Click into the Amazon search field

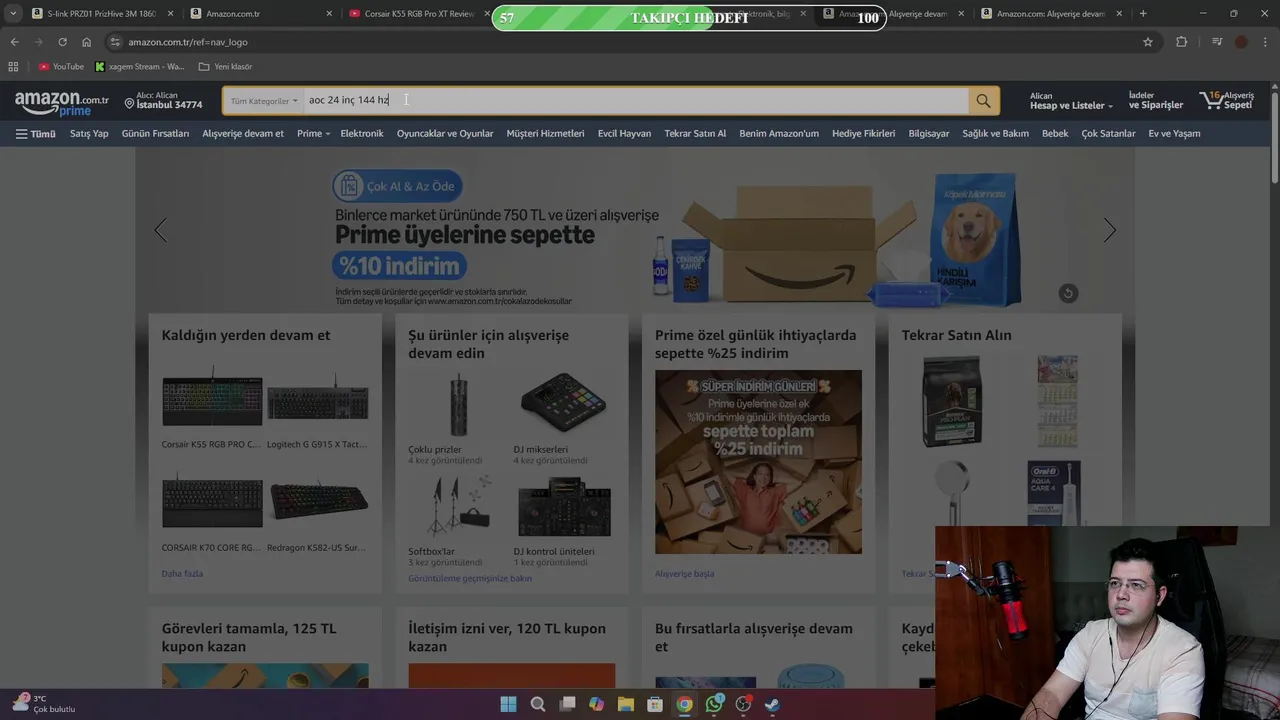tap(636, 101)
